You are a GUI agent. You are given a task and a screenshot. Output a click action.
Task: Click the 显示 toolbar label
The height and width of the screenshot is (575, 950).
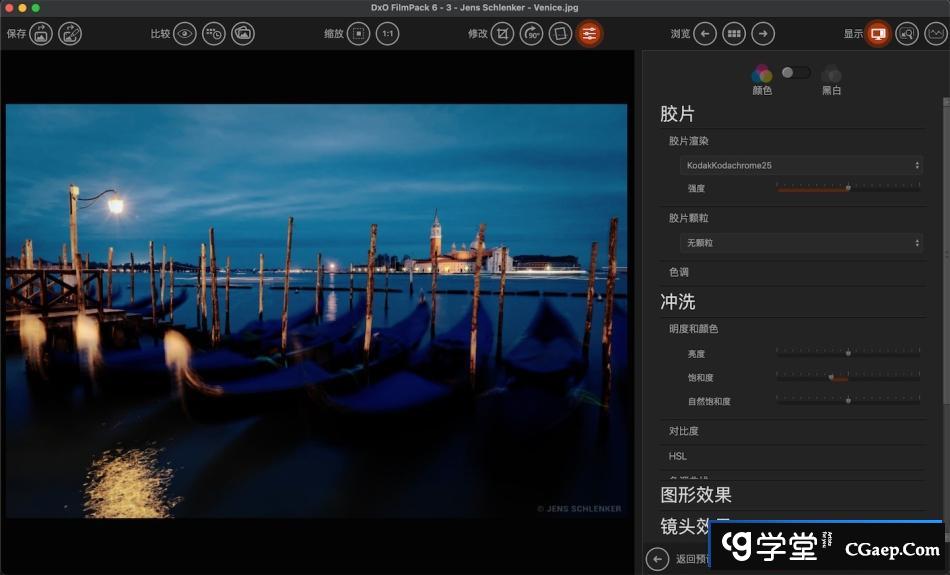click(853, 33)
